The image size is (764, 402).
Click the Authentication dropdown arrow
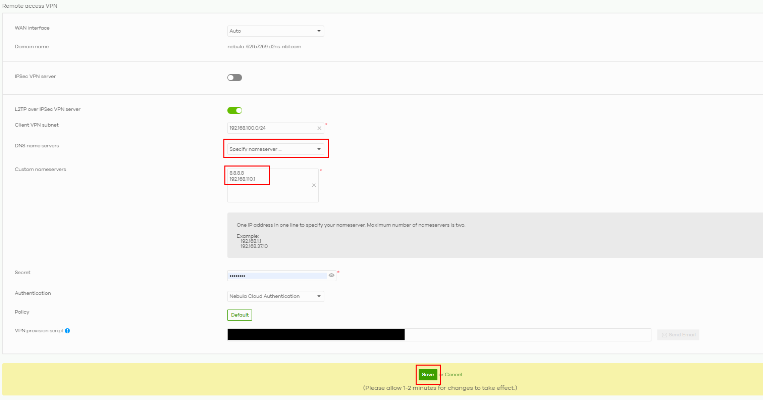click(x=320, y=296)
